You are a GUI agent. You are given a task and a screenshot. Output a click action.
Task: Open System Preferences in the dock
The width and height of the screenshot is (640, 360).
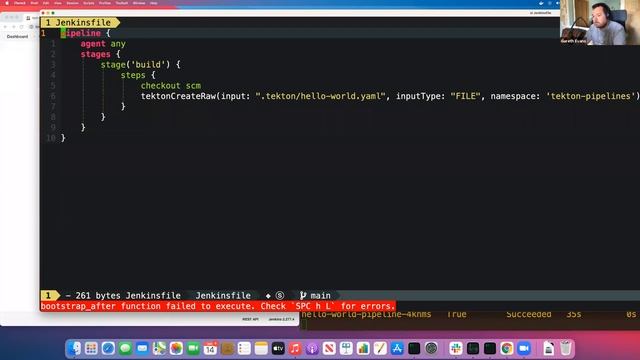point(431,349)
